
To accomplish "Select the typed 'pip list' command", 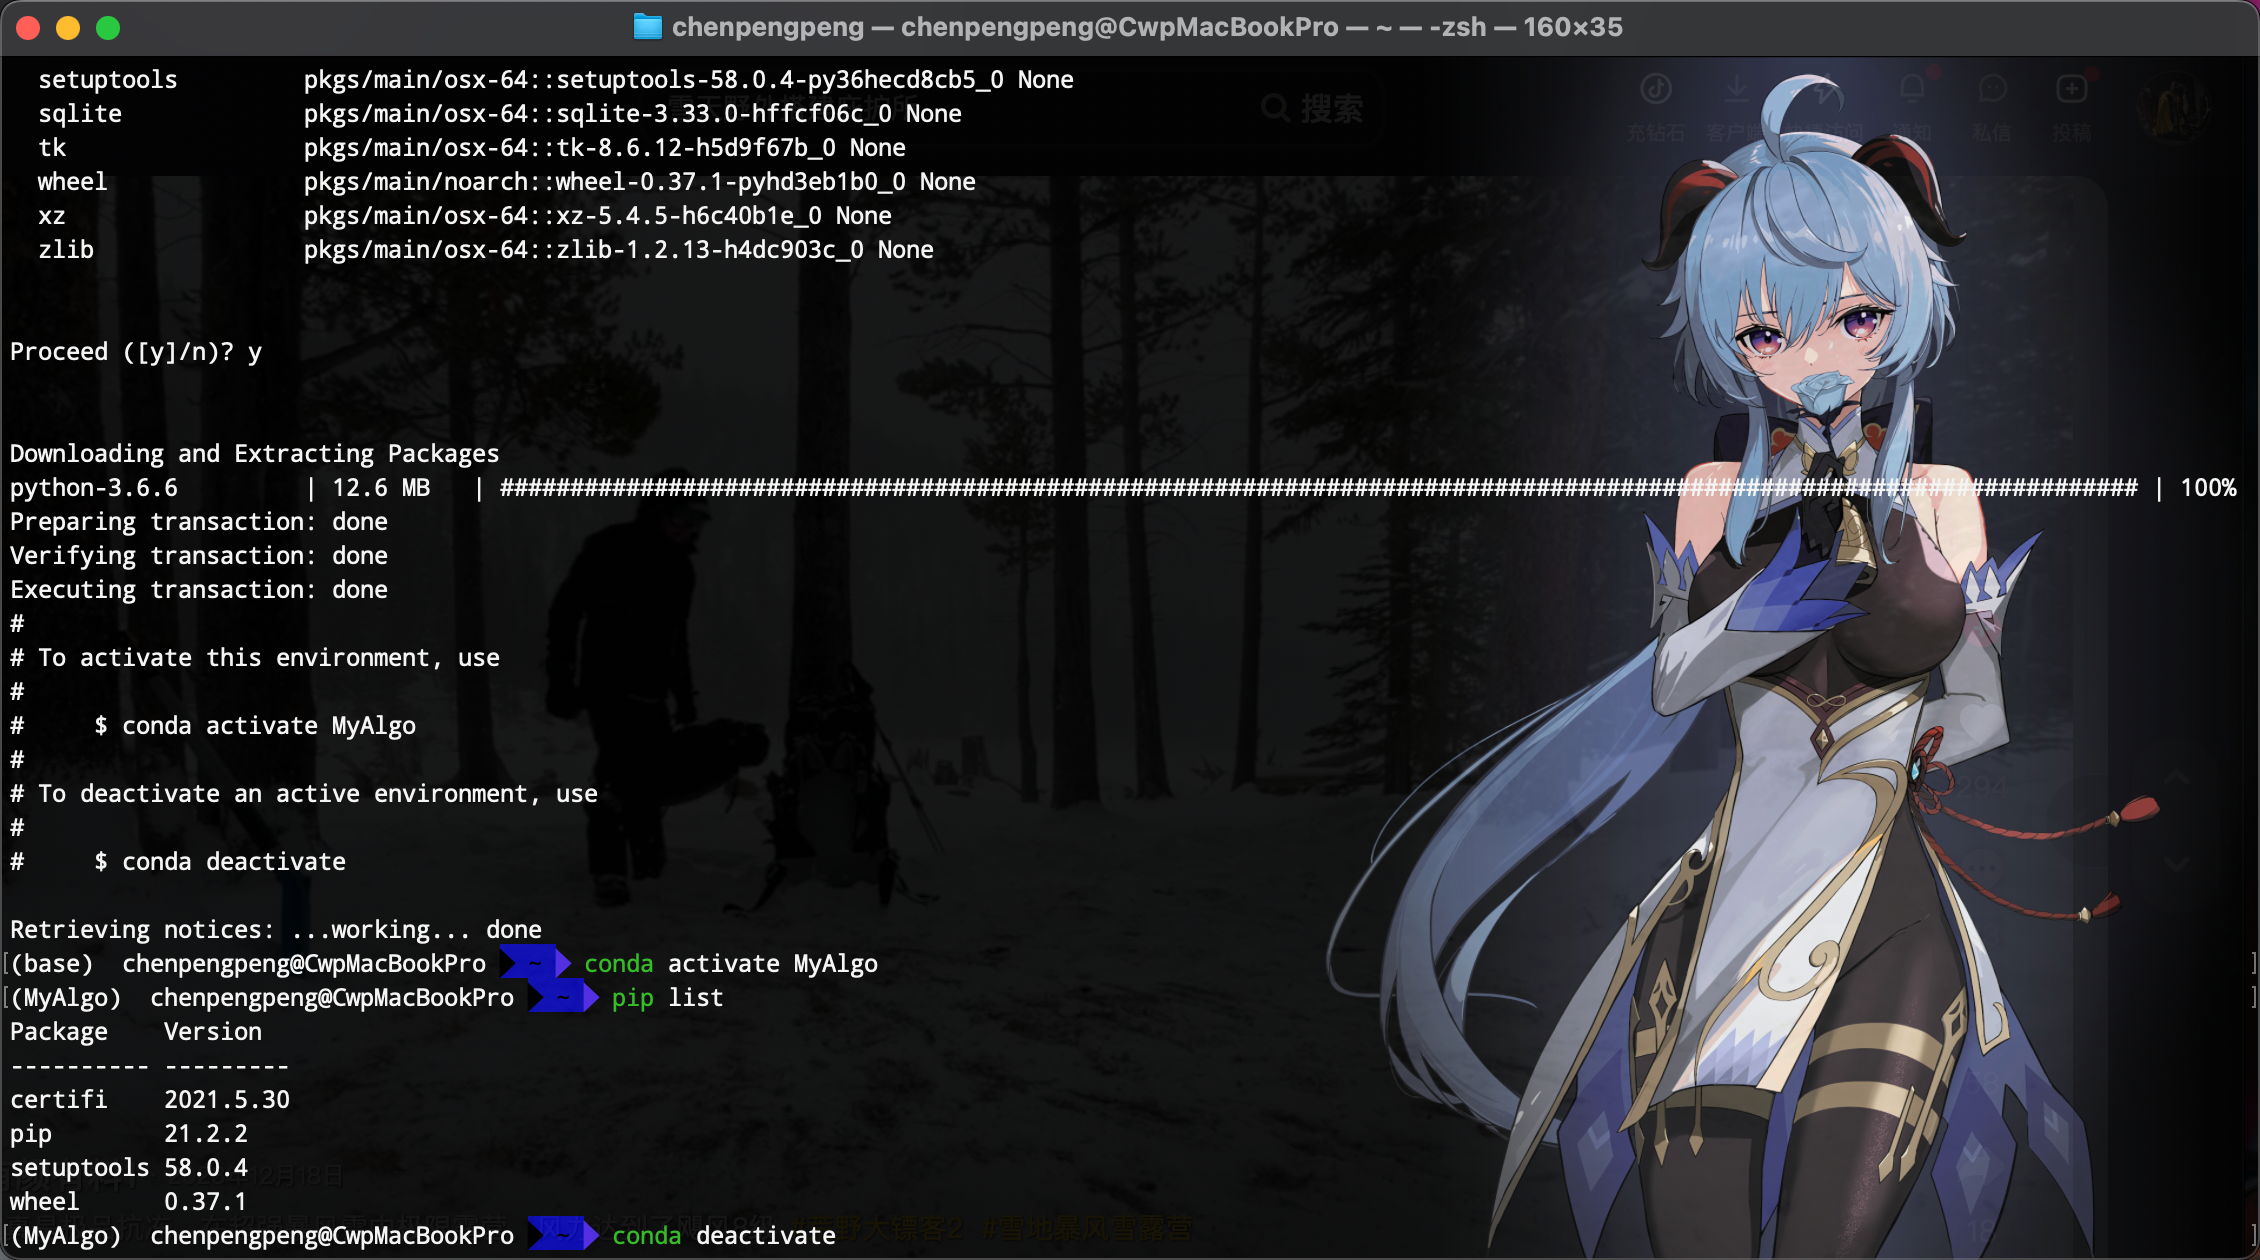I will click(668, 998).
